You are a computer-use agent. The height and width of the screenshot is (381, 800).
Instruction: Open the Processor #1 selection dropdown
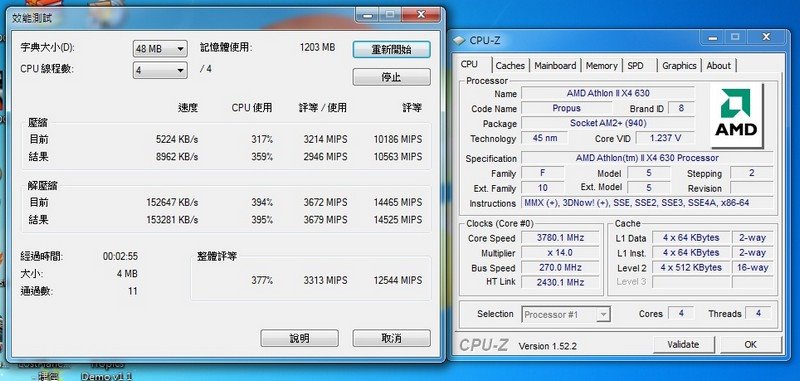coord(566,314)
